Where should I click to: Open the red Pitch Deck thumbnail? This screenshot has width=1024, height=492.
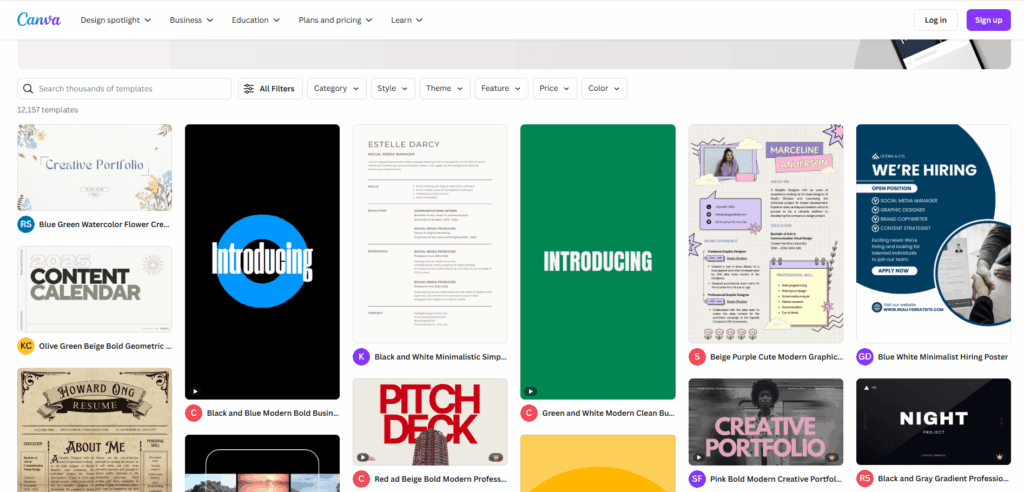tap(430, 421)
